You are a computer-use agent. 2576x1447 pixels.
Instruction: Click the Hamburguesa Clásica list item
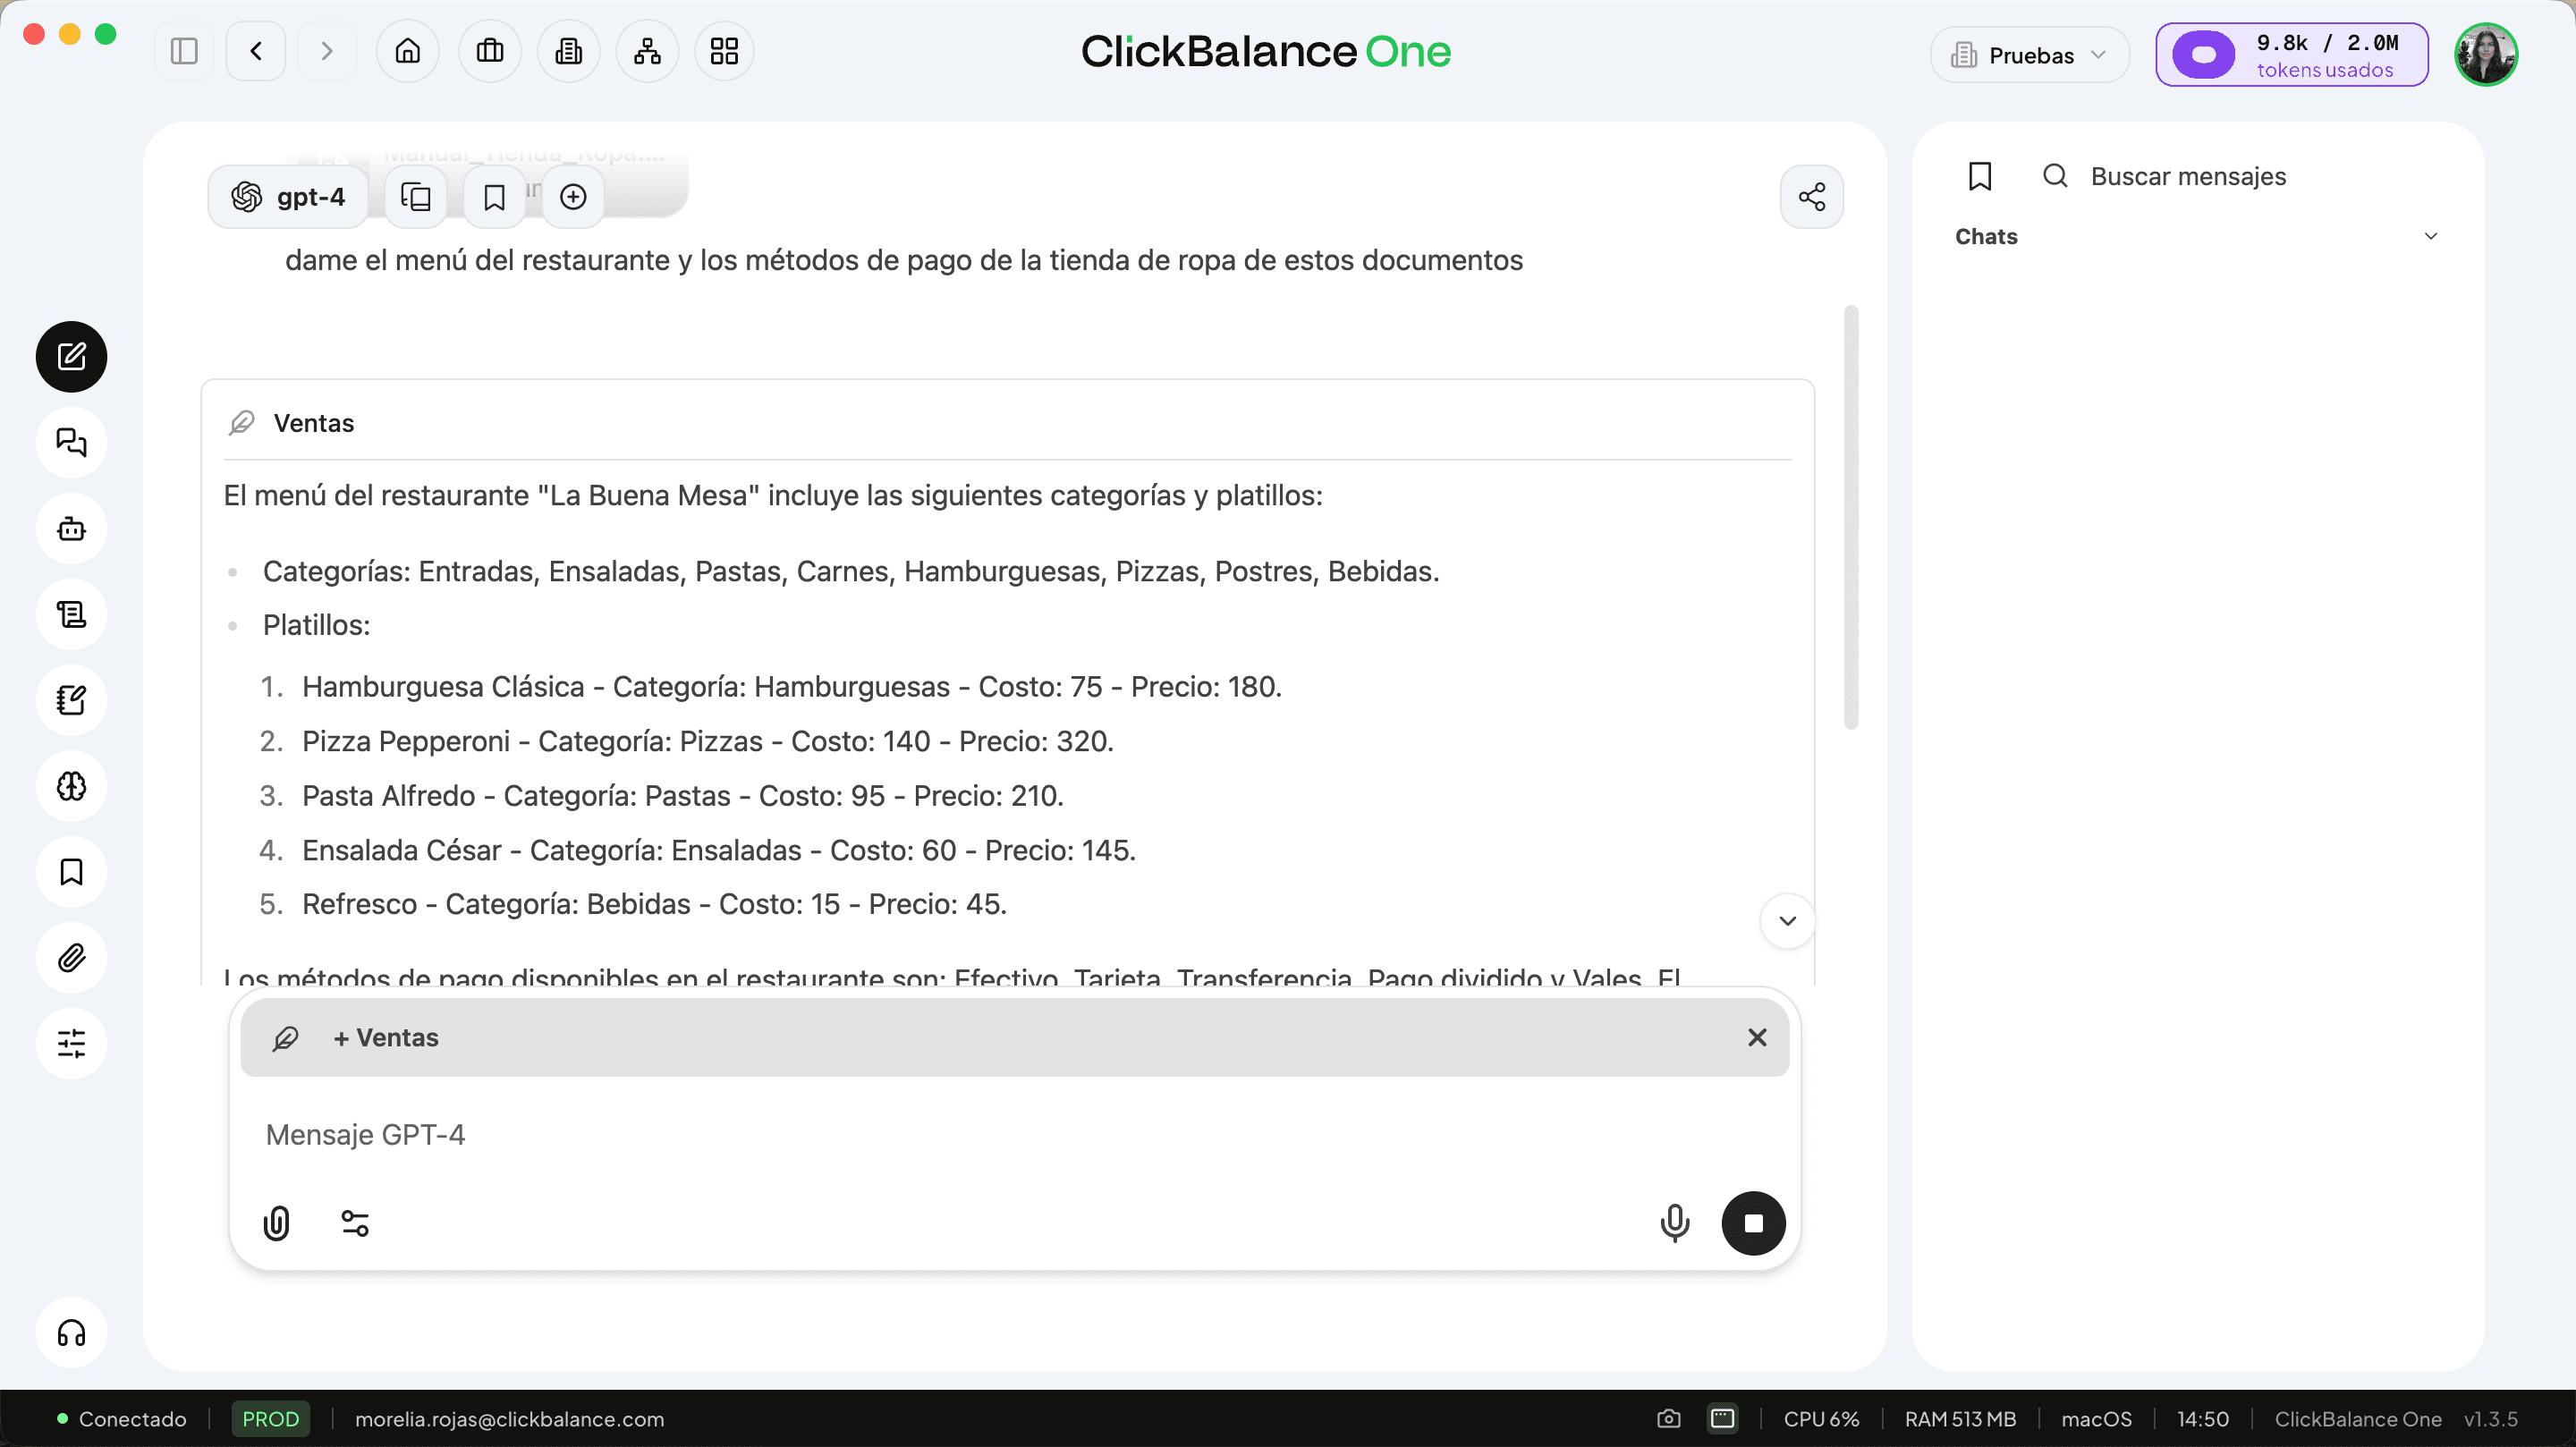click(x=791, y=687)
